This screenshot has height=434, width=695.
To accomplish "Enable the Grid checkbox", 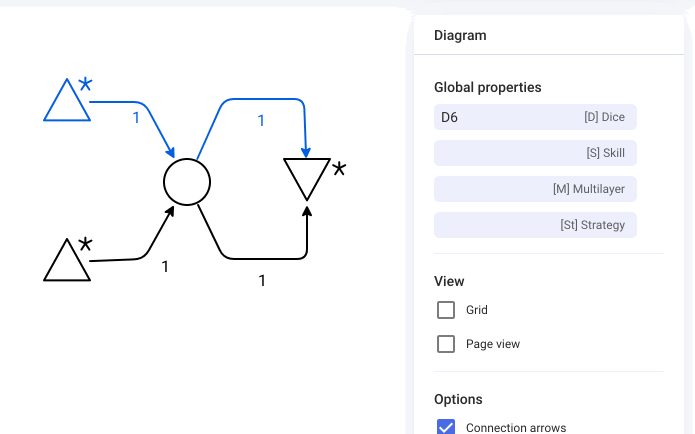I will click(446, 310).
